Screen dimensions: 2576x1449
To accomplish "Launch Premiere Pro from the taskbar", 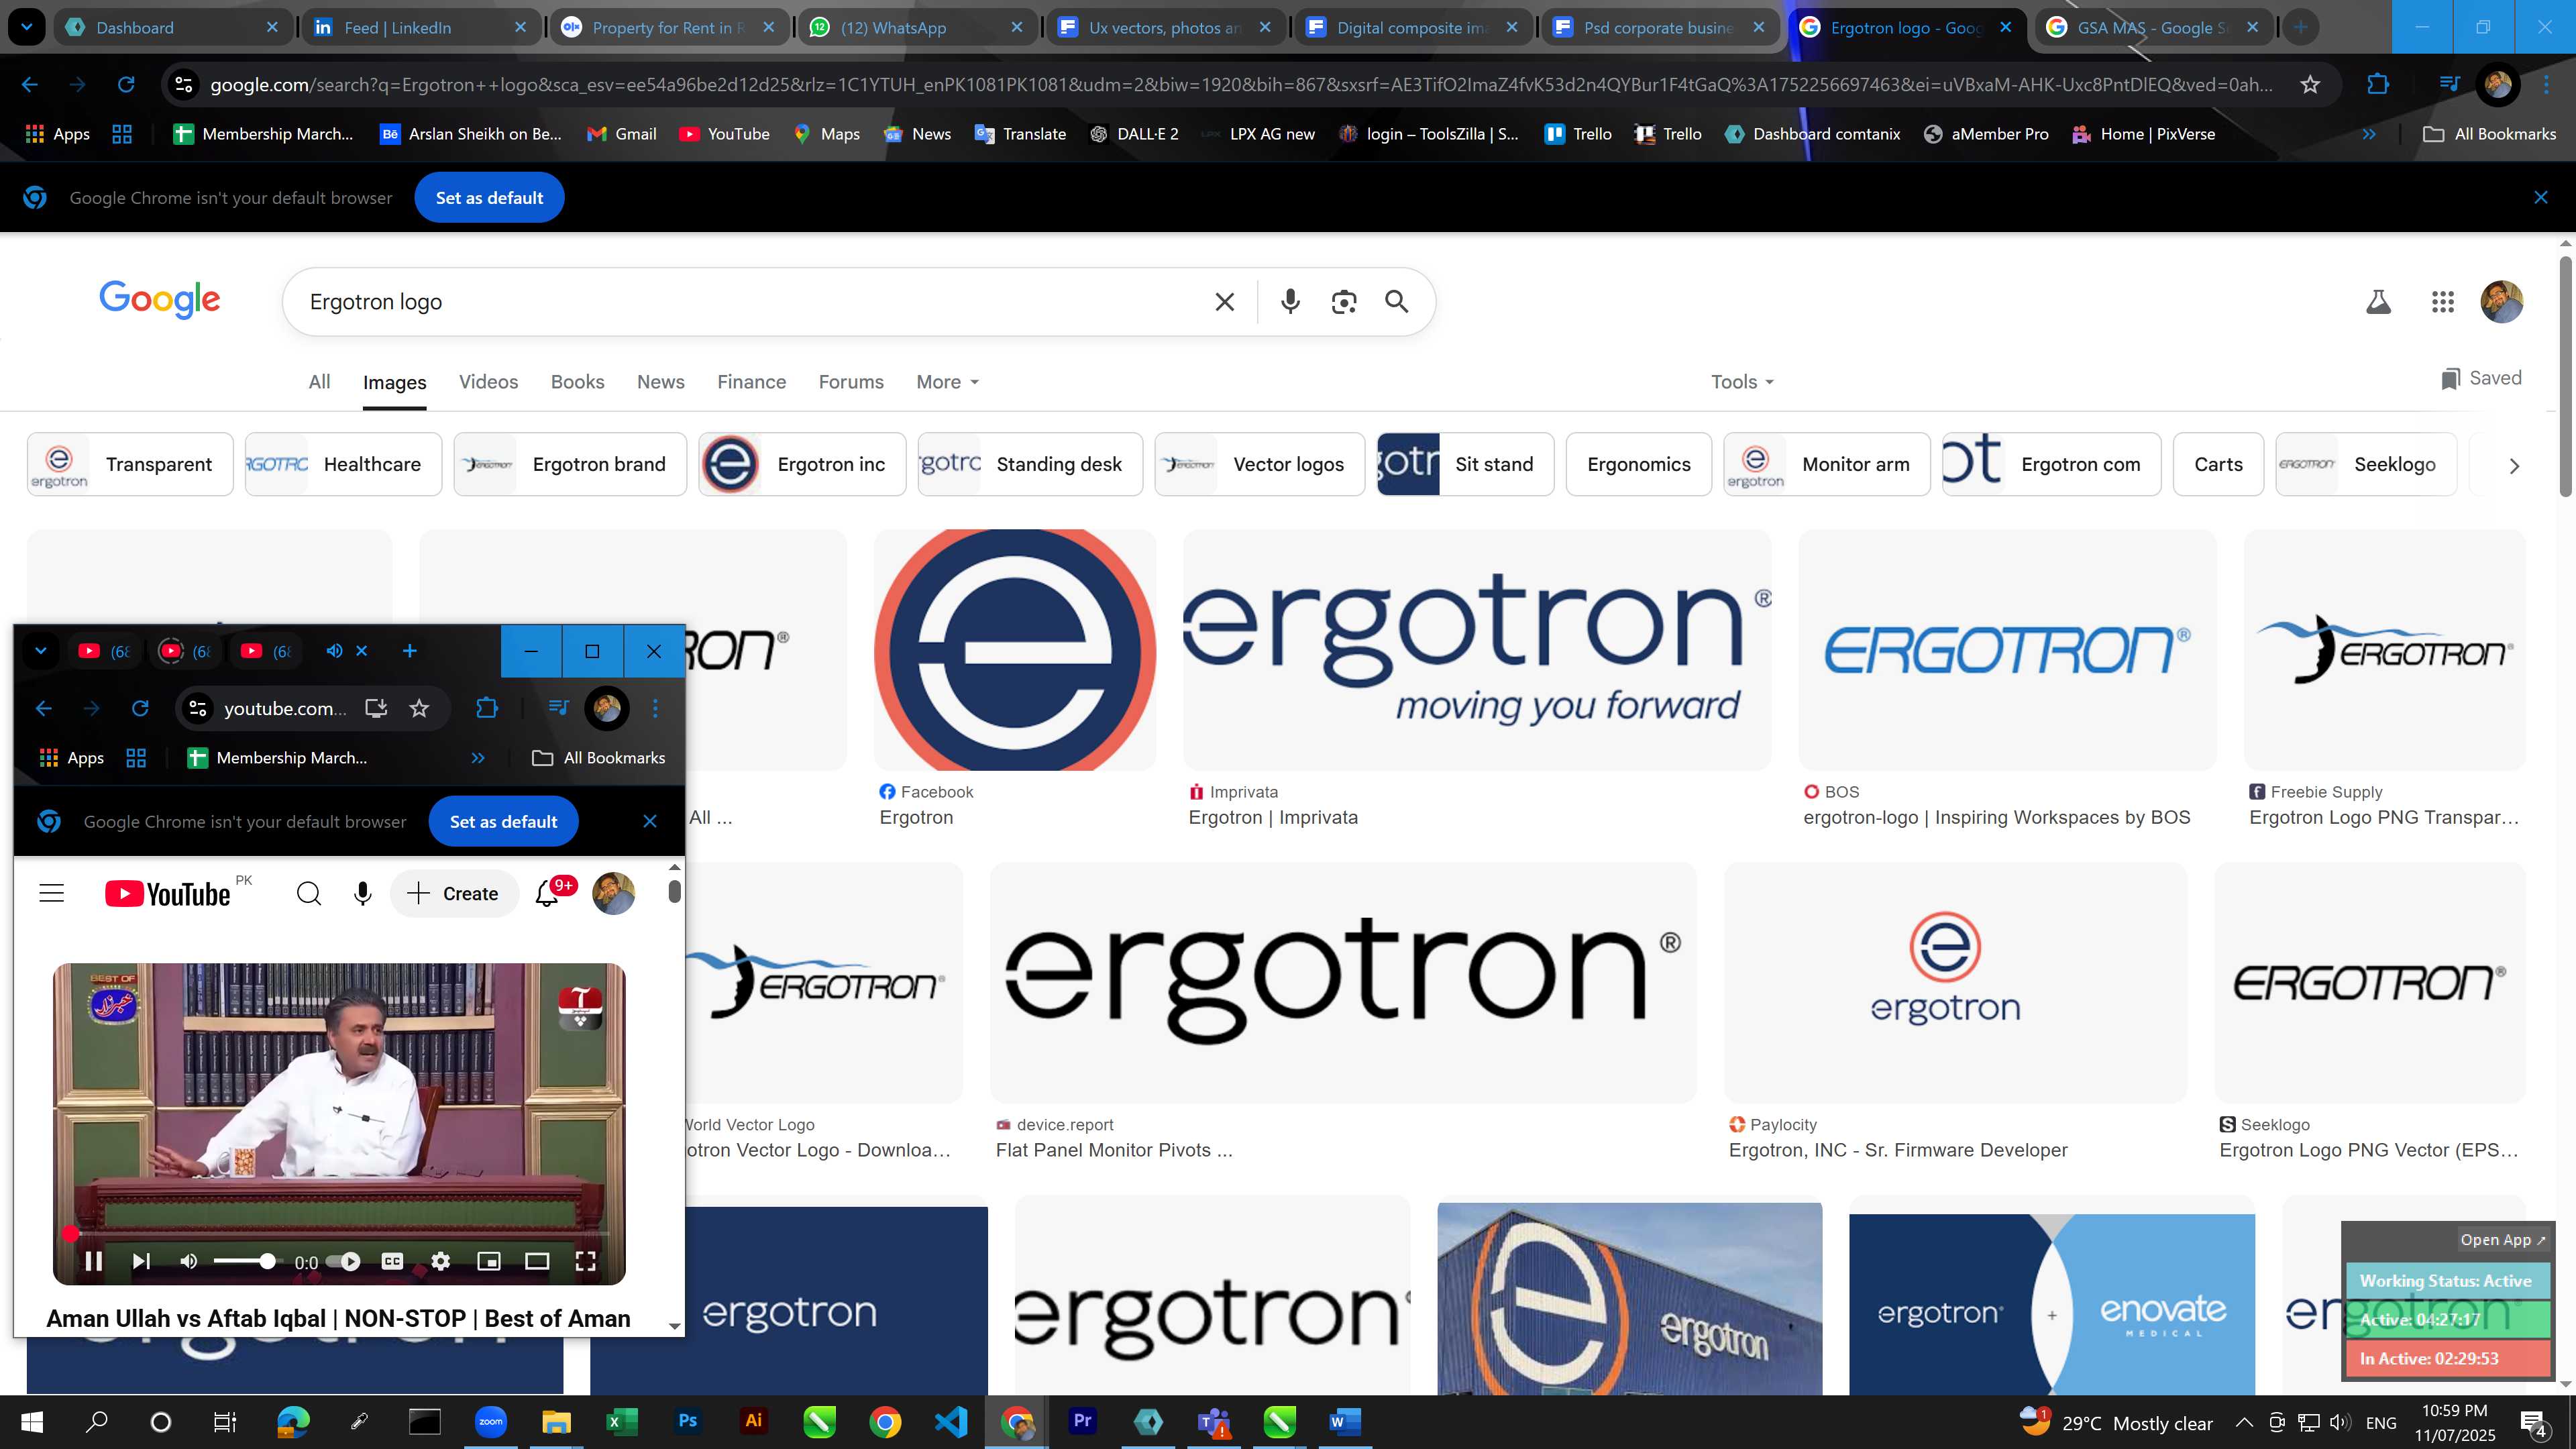I will click(1082, 1421).
